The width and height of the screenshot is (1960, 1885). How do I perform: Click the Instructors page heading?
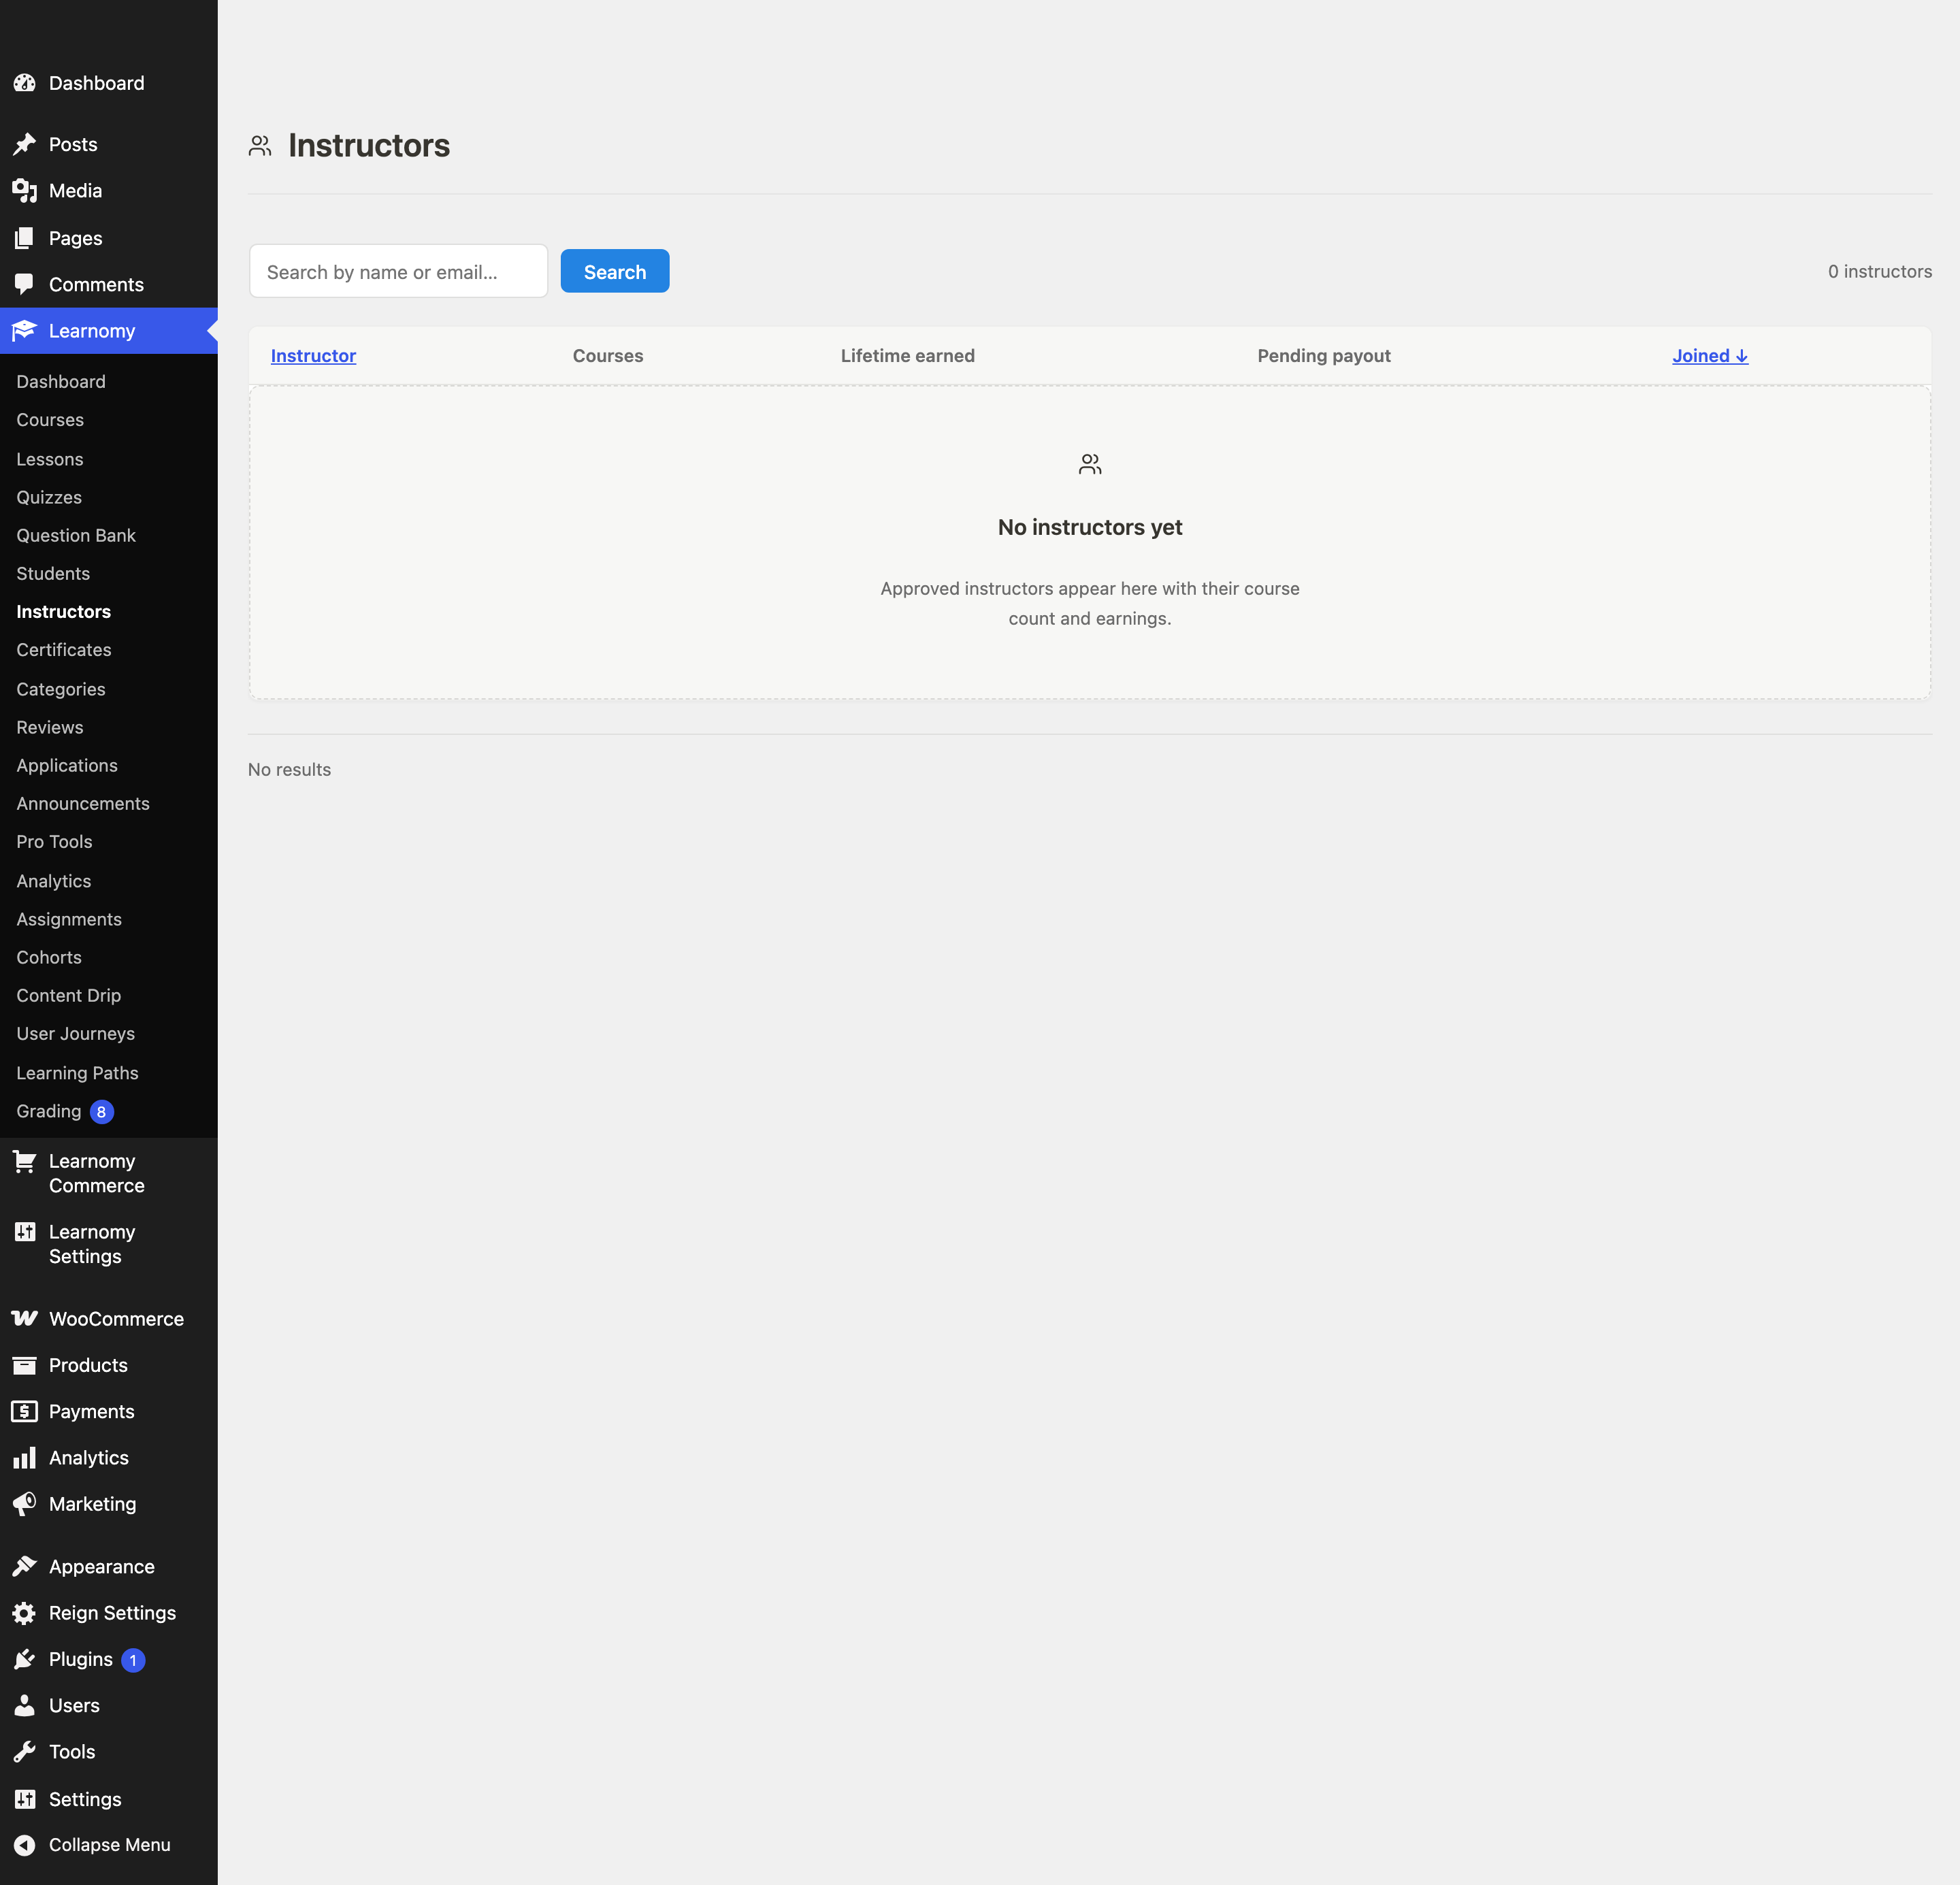369,146
